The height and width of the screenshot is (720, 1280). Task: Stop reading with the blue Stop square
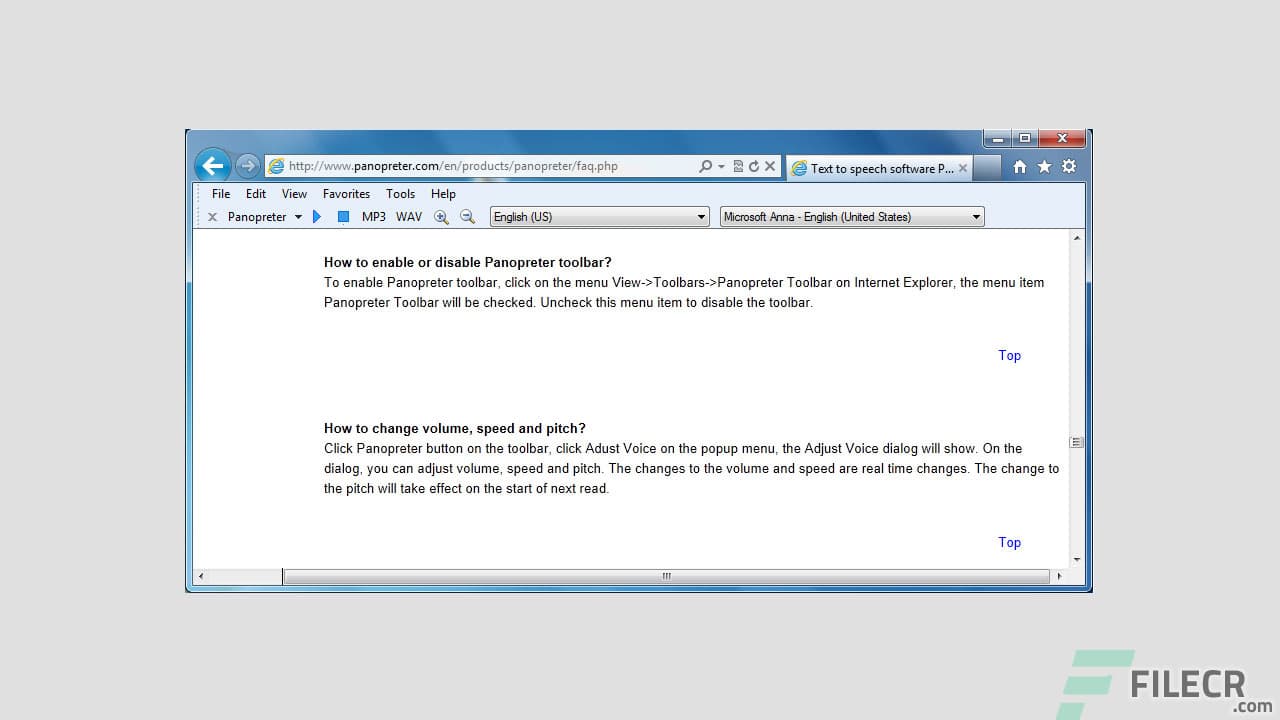[343, 217]
